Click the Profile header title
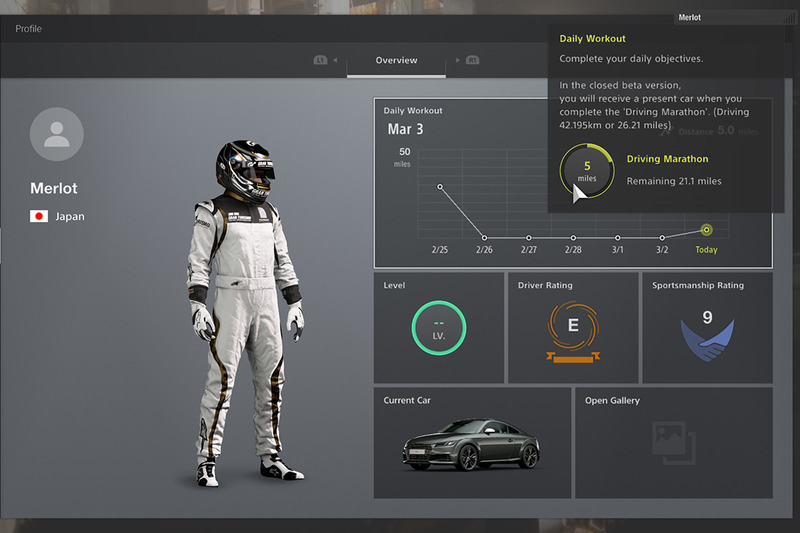The image size is (800, 533). click(x=28, y=29)
